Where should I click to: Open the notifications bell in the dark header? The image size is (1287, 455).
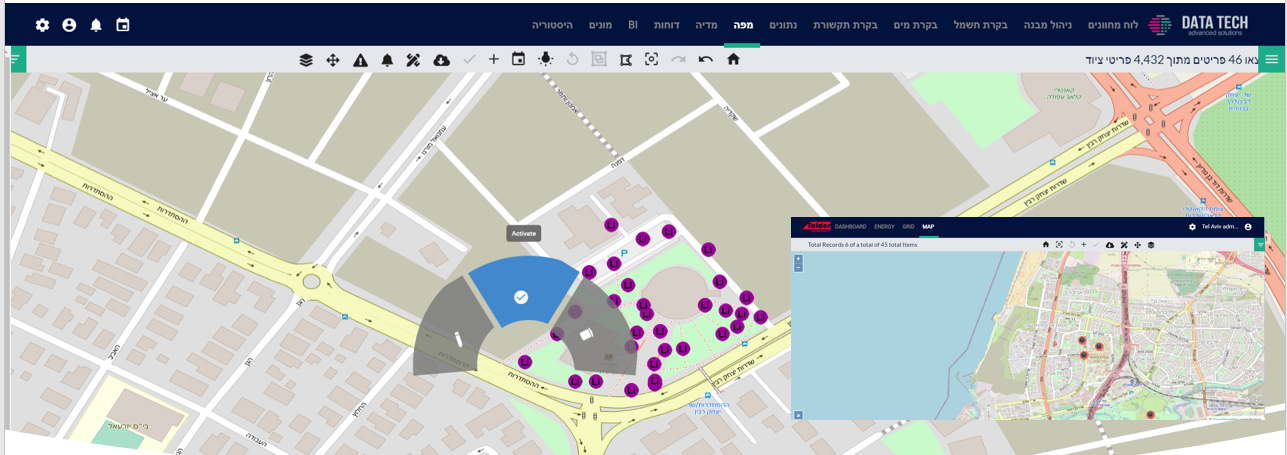[96, 25]
